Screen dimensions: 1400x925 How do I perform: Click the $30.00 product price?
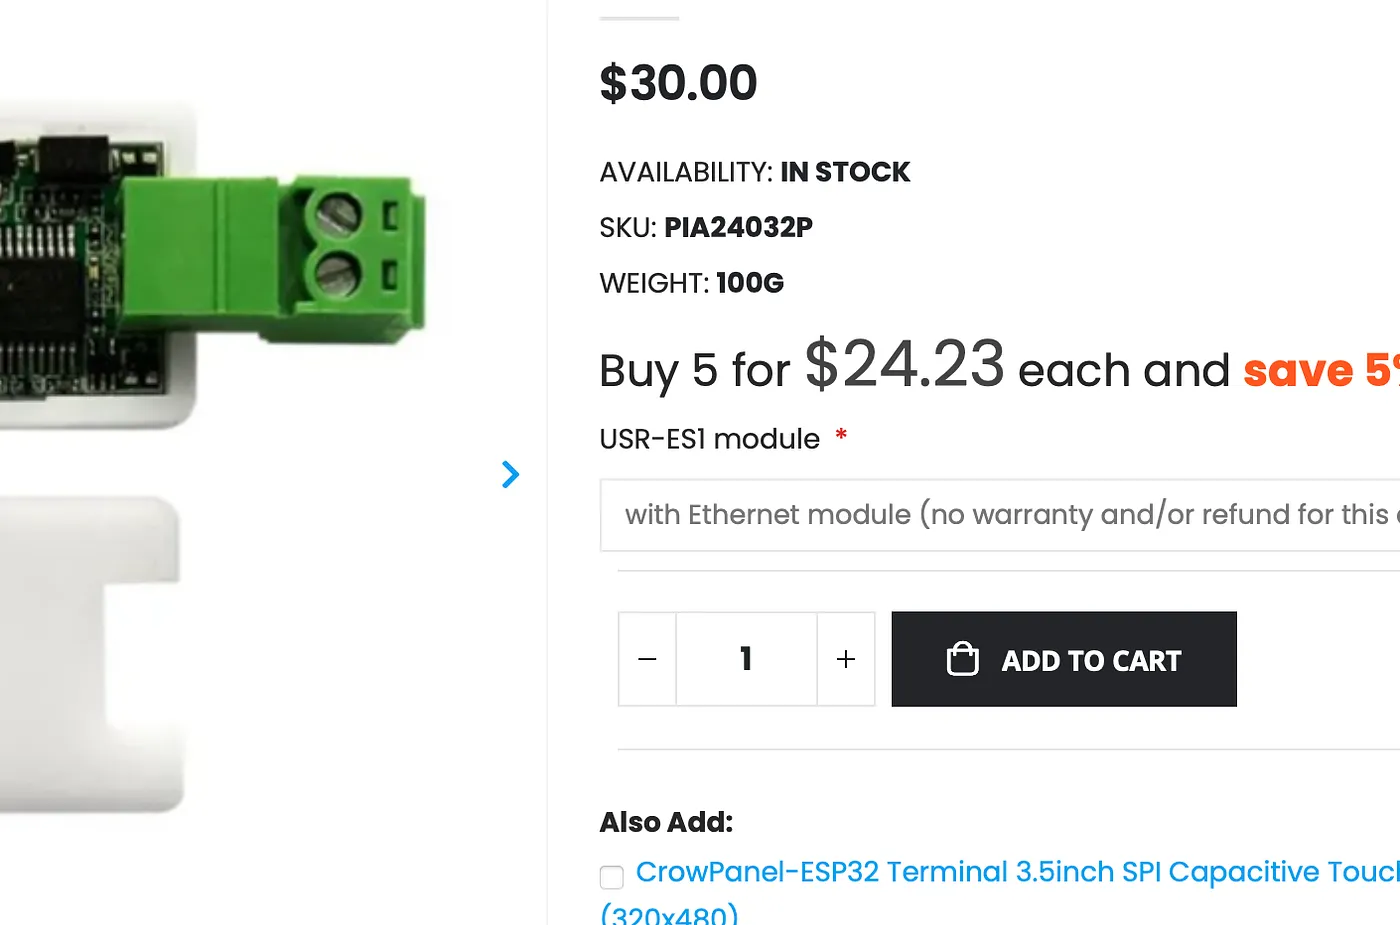(678, 83)
